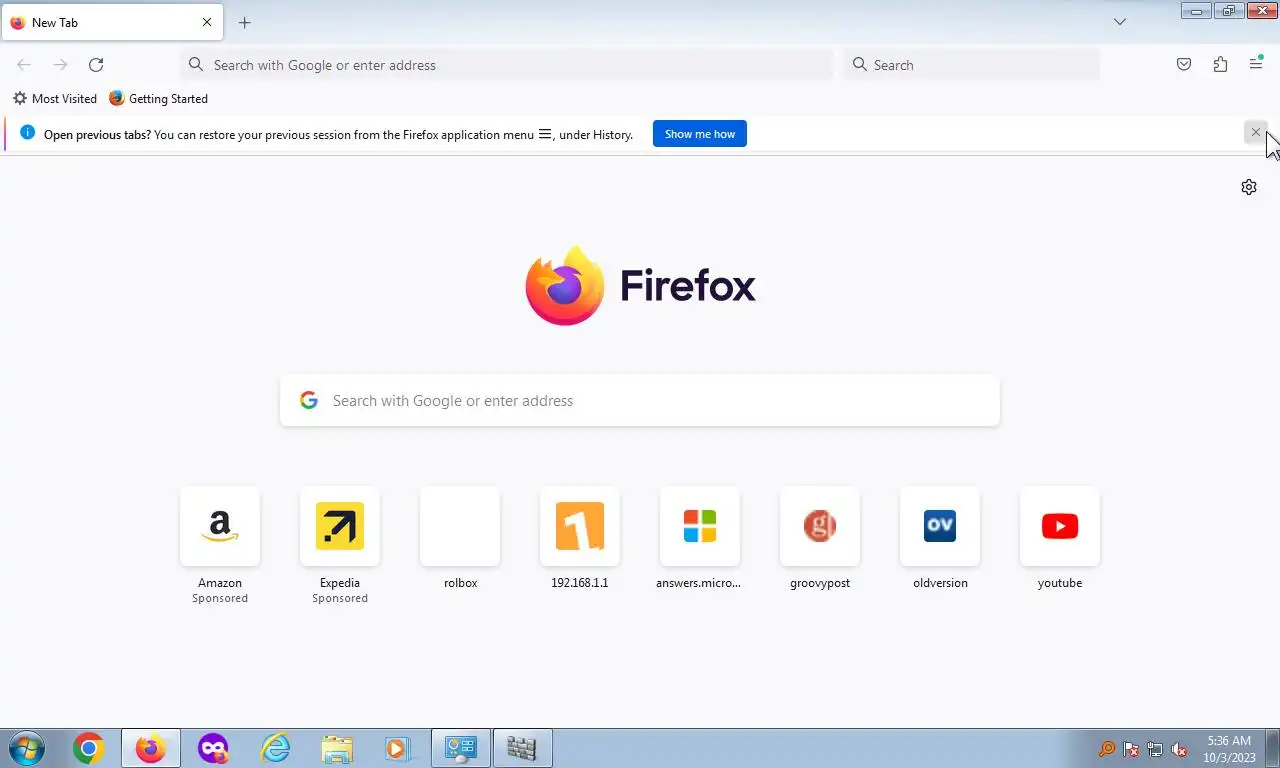Screen dimensions: 1280x768
Task: Open the personalize new tab gear
Action: coord(1249,187)
